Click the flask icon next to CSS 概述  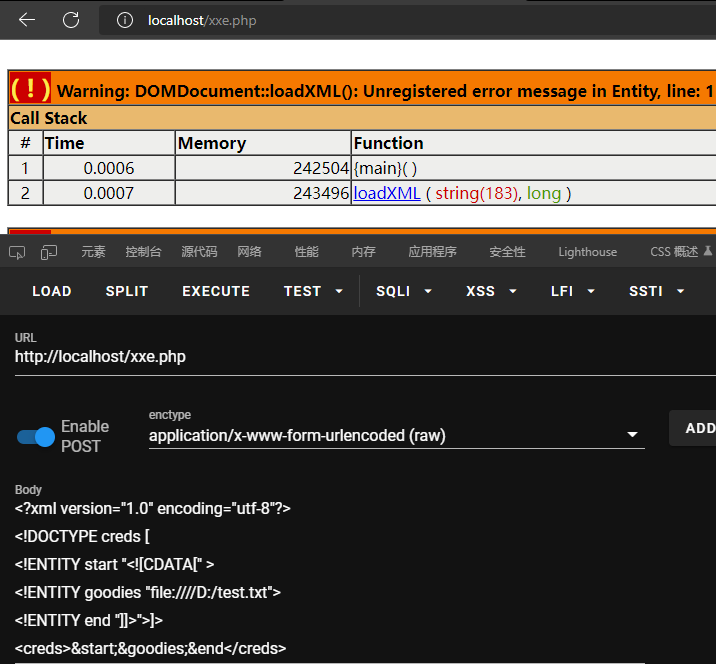pyautogui.click(x=708, y=251)
